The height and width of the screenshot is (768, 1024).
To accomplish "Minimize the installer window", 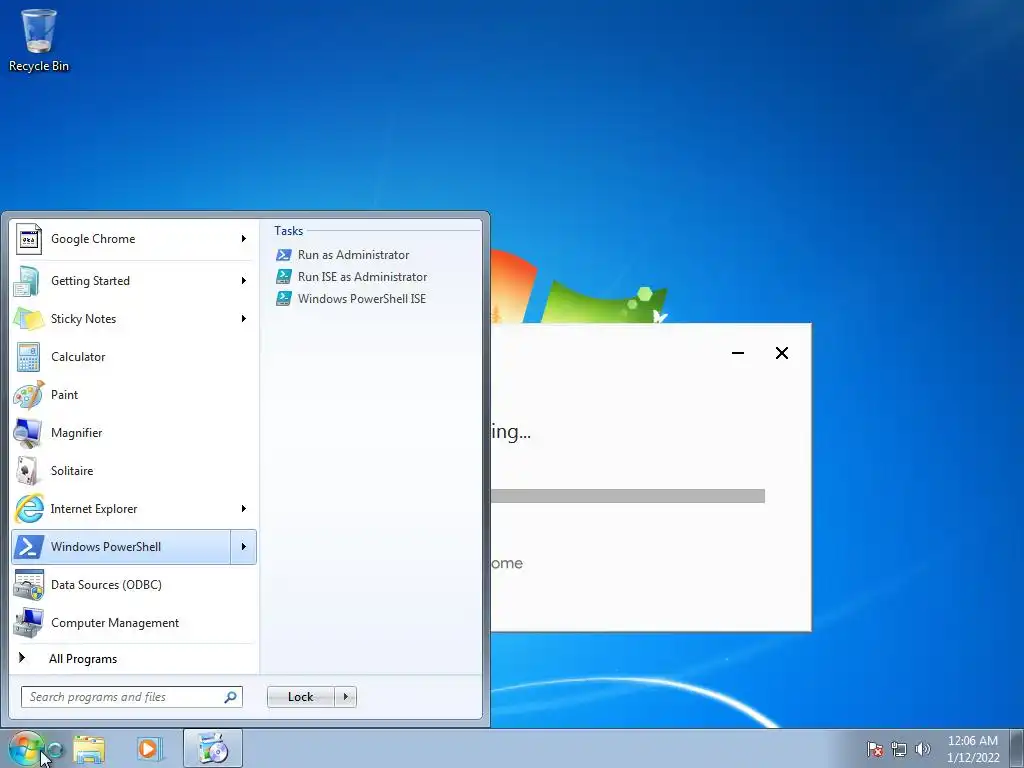I will pos(738,353).
